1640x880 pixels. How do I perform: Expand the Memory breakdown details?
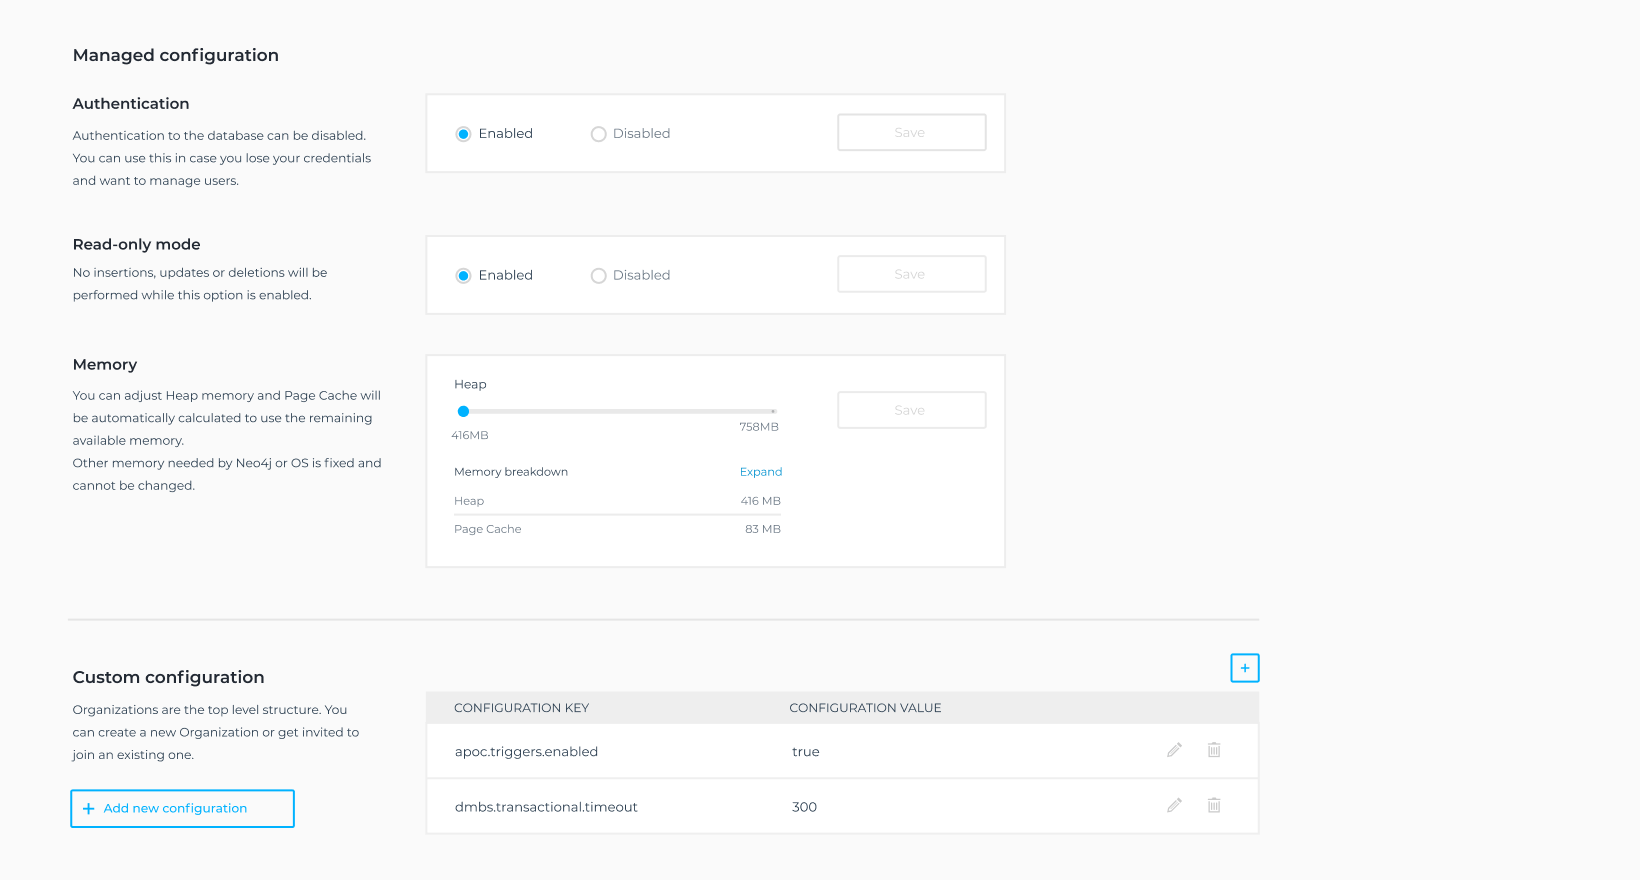[x=760, y=472]
